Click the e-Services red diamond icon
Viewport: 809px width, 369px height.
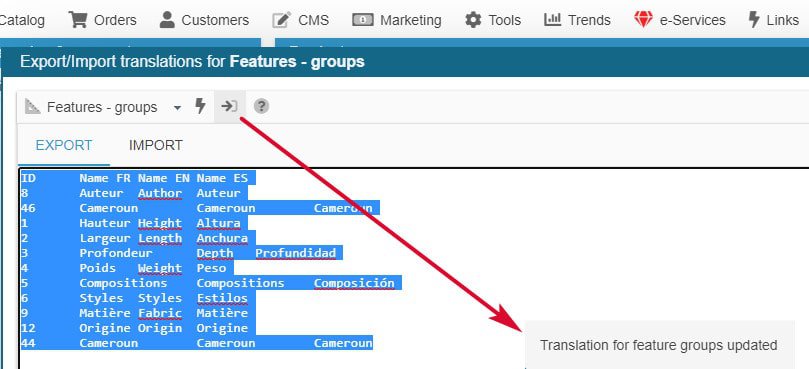(643, 20)
